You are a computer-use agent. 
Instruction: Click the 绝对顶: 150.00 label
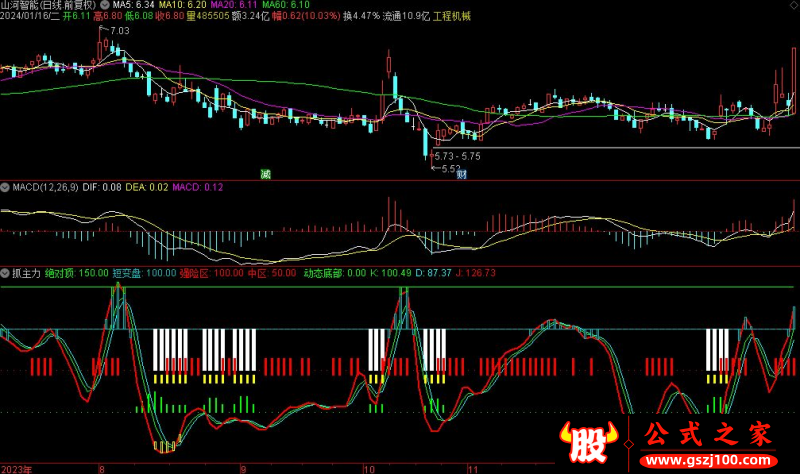pos(77,273)
